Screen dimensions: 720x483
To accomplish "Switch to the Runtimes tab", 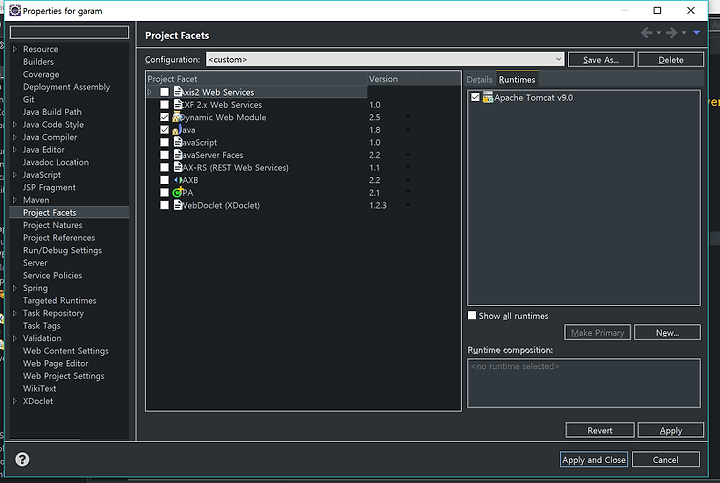I will pyautogui.click(x=517, y=79).
